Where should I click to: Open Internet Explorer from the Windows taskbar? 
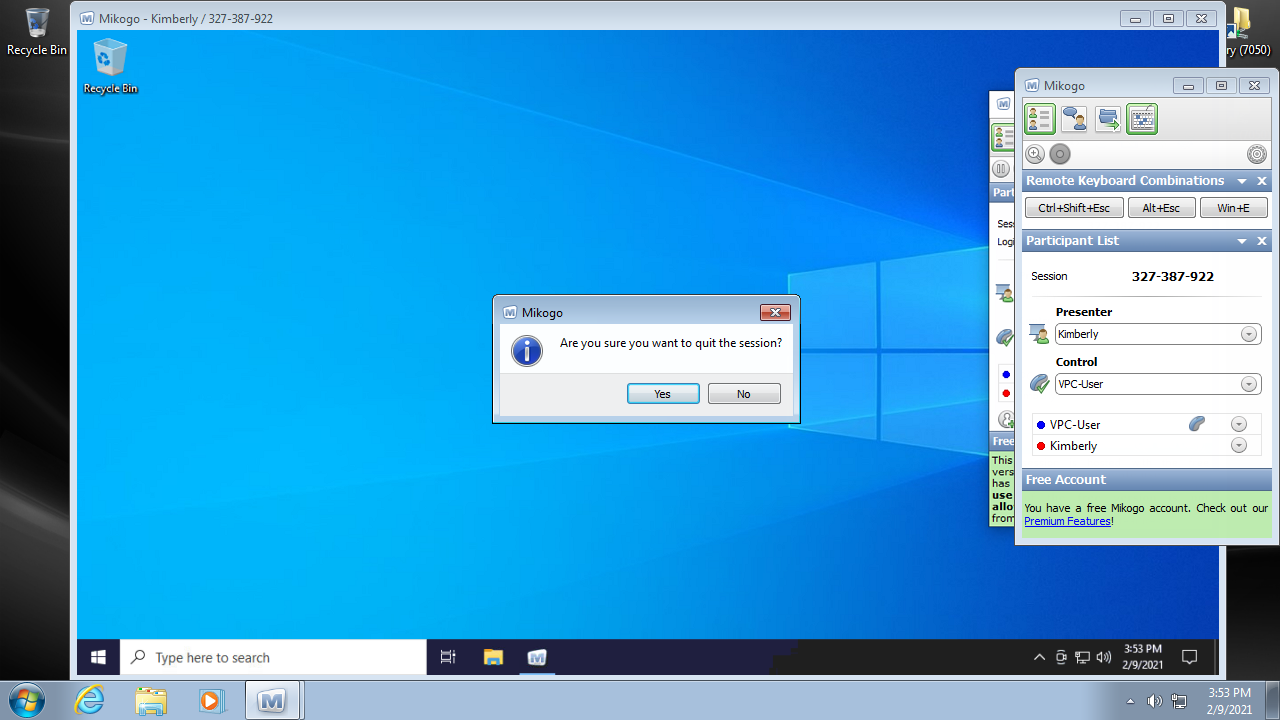pyautogui.click(x=90, y=700)
